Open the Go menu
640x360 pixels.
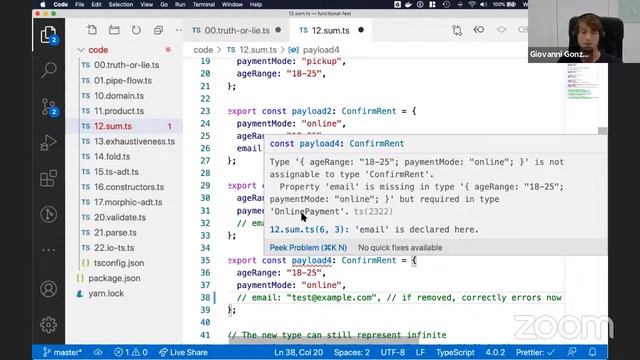164,4
